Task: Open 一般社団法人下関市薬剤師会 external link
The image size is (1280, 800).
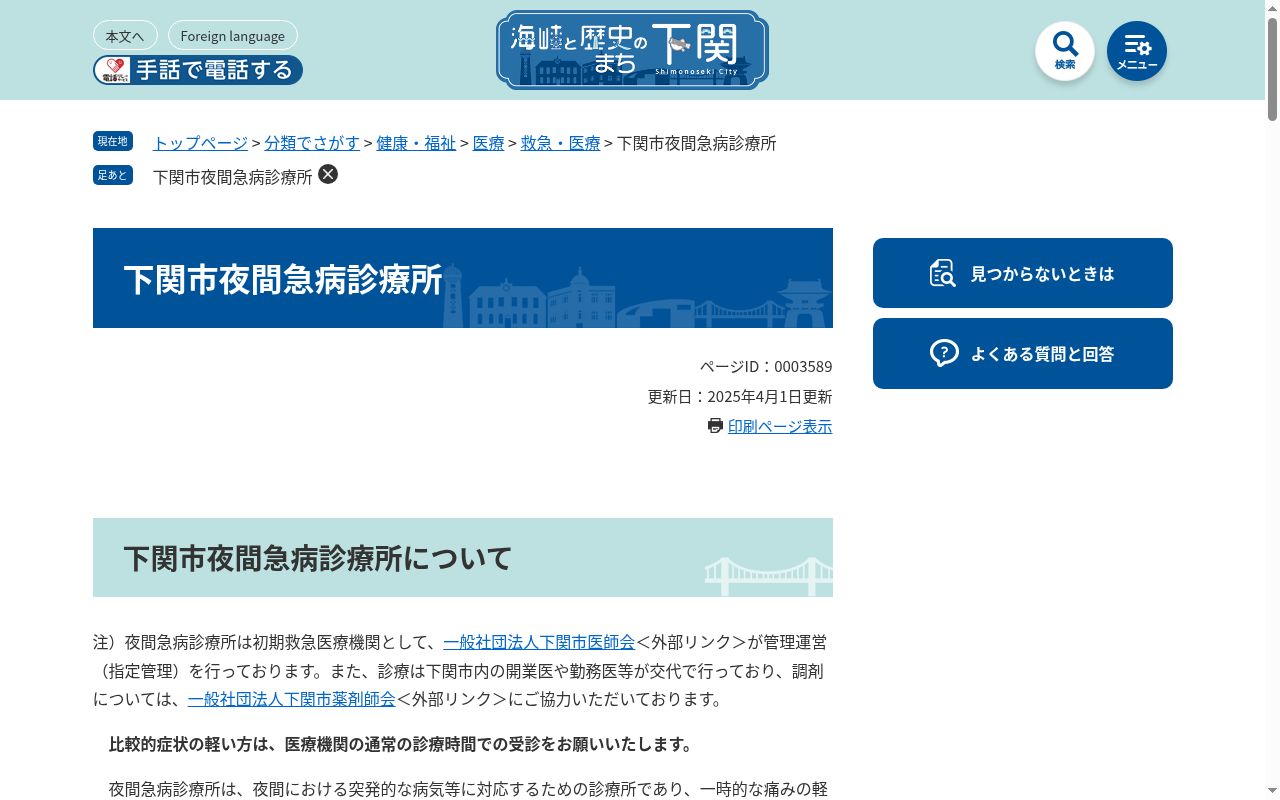Action: click(292, 699)
